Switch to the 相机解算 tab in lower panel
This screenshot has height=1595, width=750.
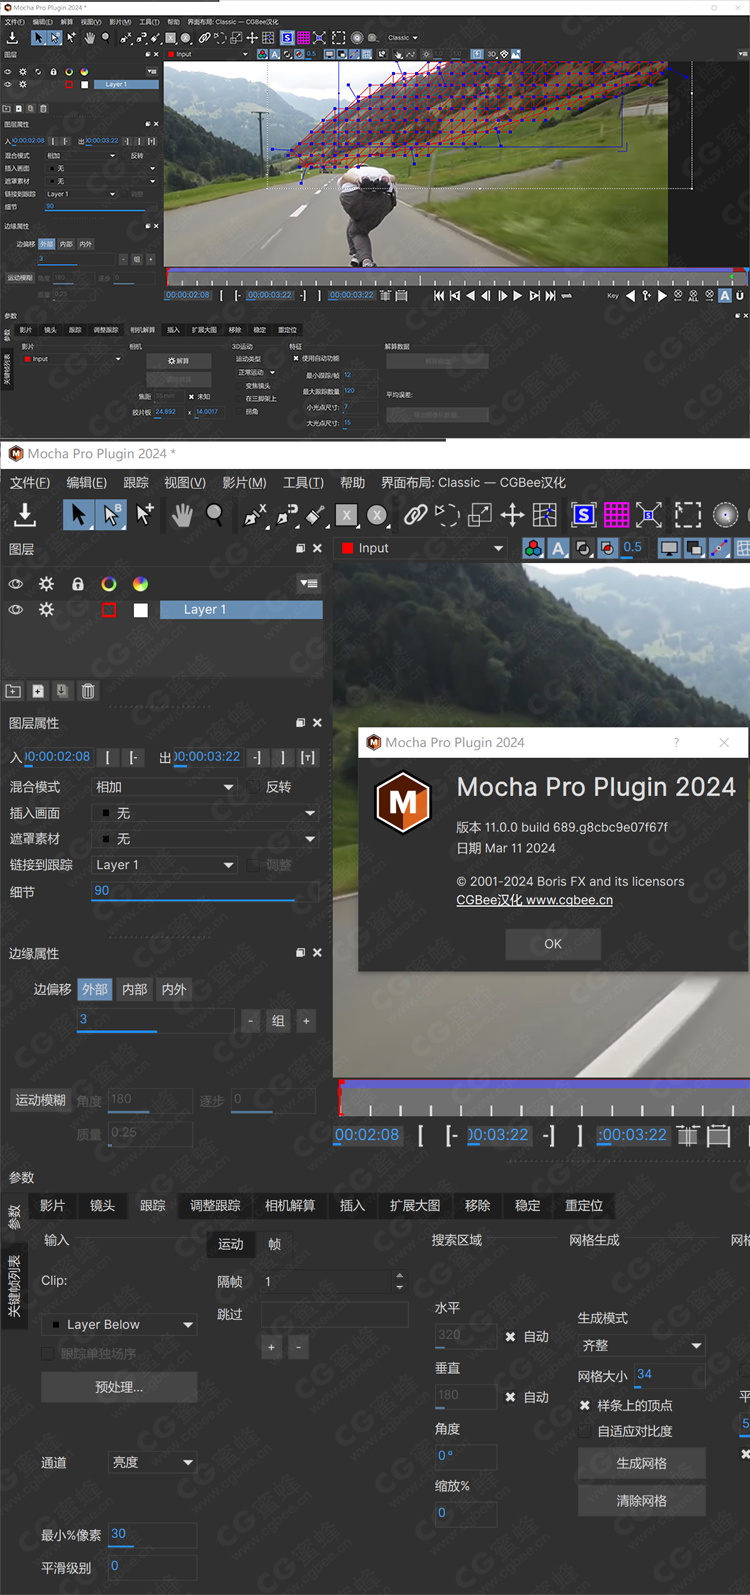point(290,1205)
